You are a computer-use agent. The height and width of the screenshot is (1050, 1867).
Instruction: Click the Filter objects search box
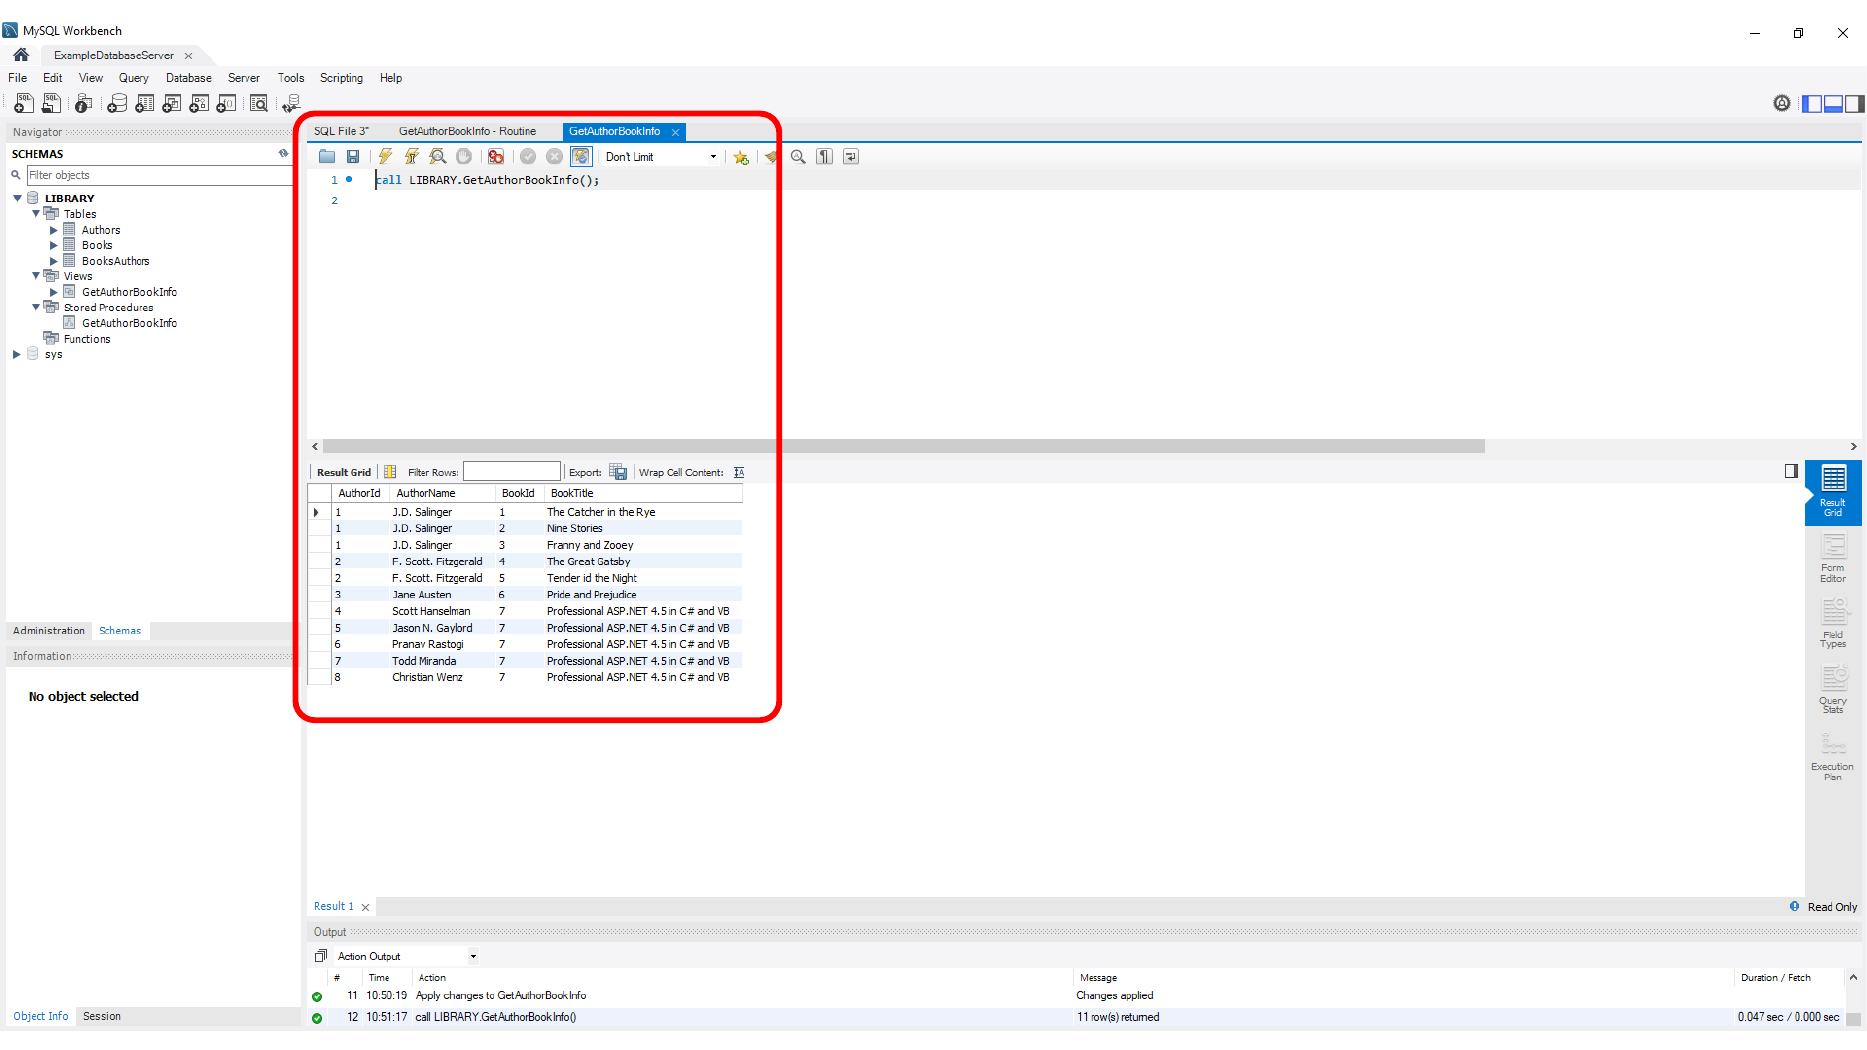tap(158, 175)
